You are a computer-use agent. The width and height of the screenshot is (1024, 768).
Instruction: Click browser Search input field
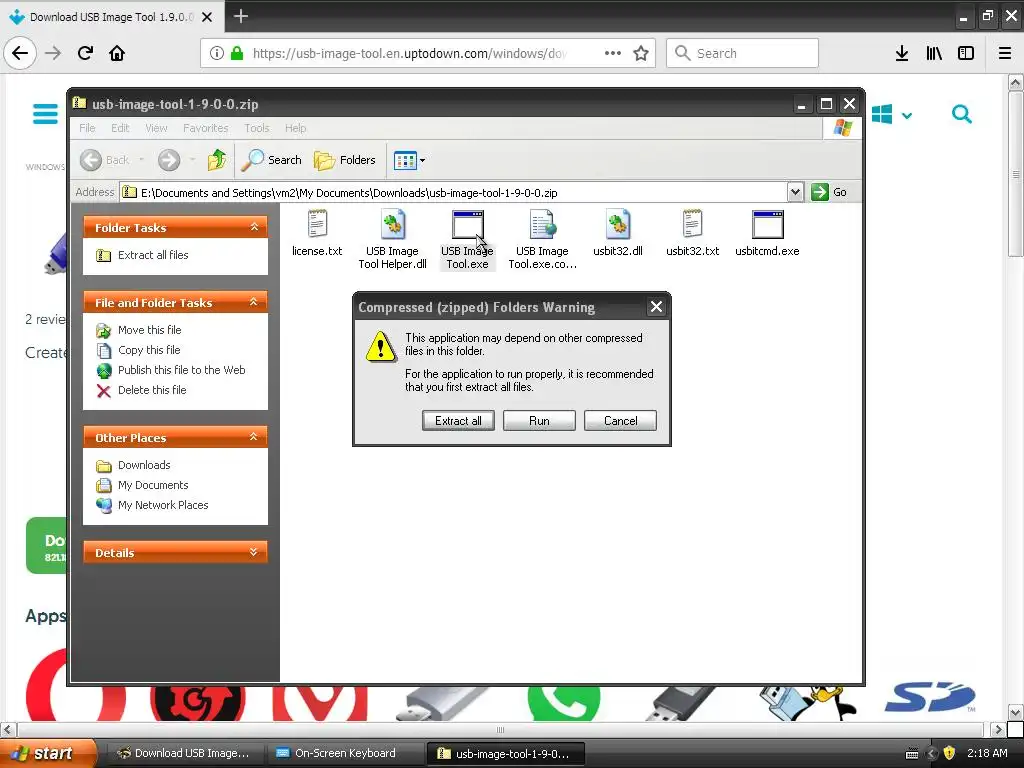[x=742, y=53]
